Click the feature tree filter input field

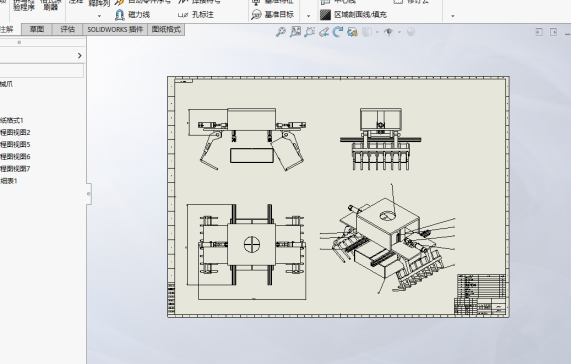[x=42, y=70]
